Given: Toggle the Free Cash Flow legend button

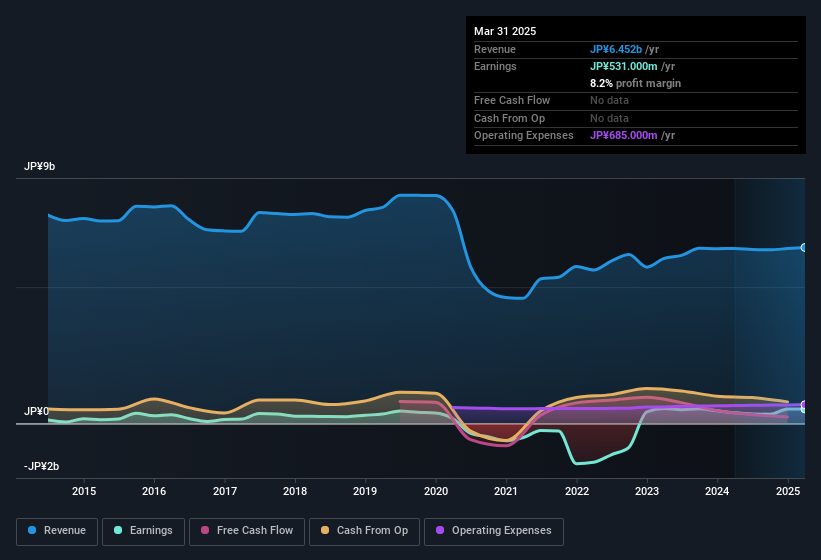Looking at the screenshot, I should pos(247,531).
